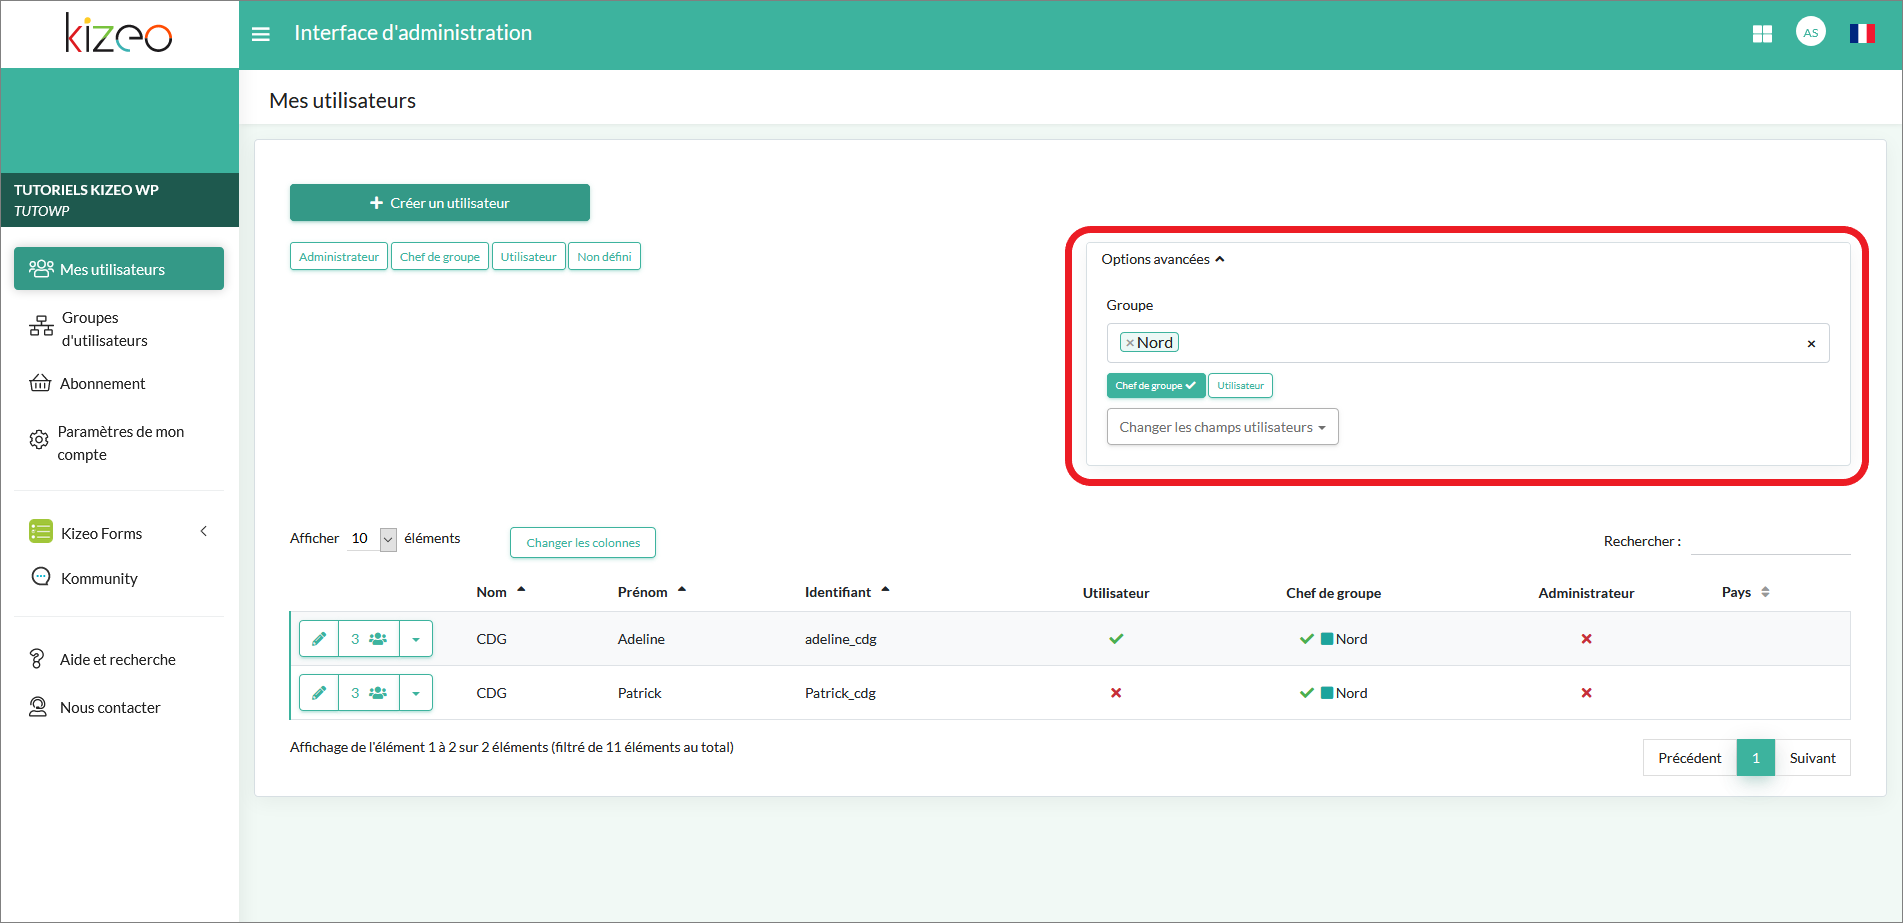Click identifier adeline_cdg
This screenshot has width=1903, height=923.
tap(841, 640)
